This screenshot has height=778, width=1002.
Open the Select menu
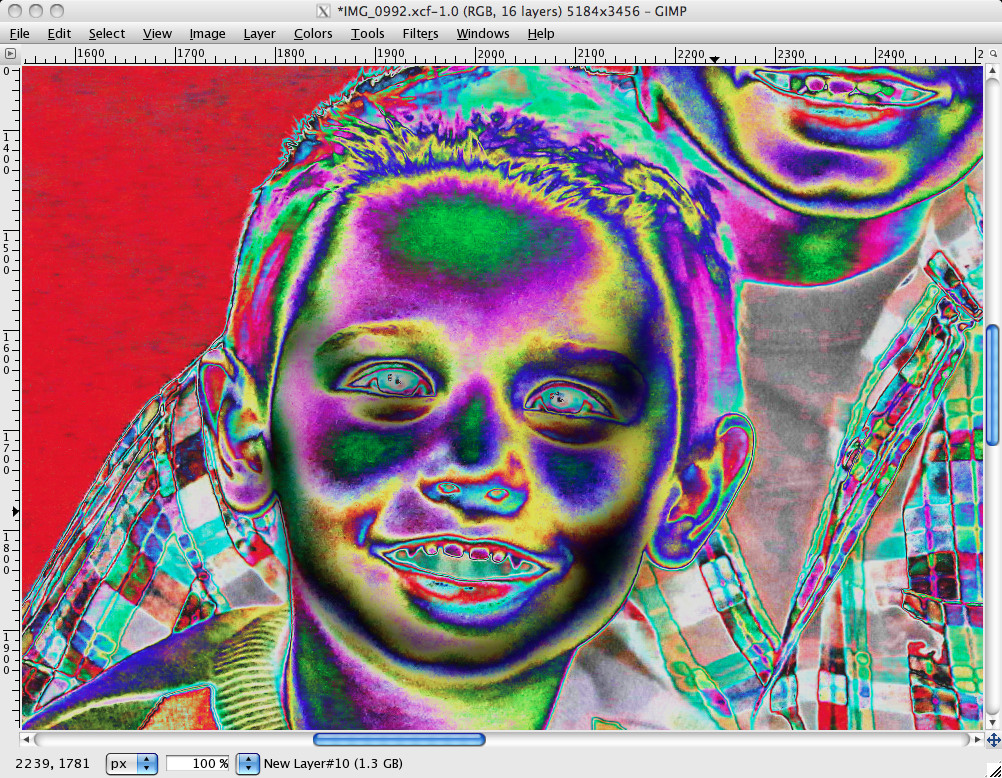coord(106,33)
